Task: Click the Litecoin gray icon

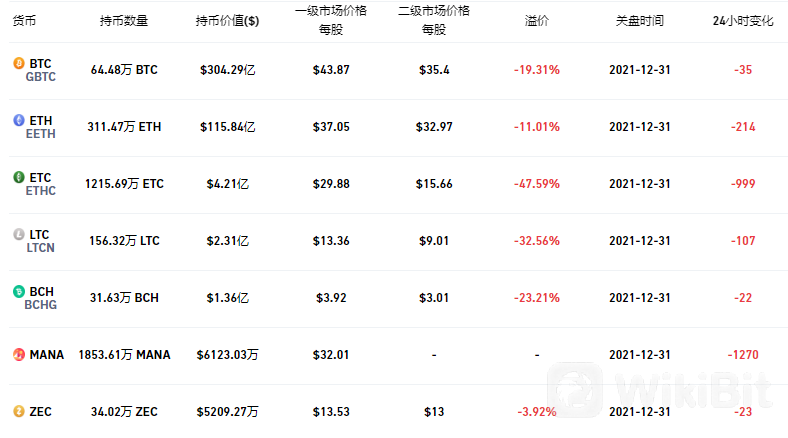Action: 19,234
